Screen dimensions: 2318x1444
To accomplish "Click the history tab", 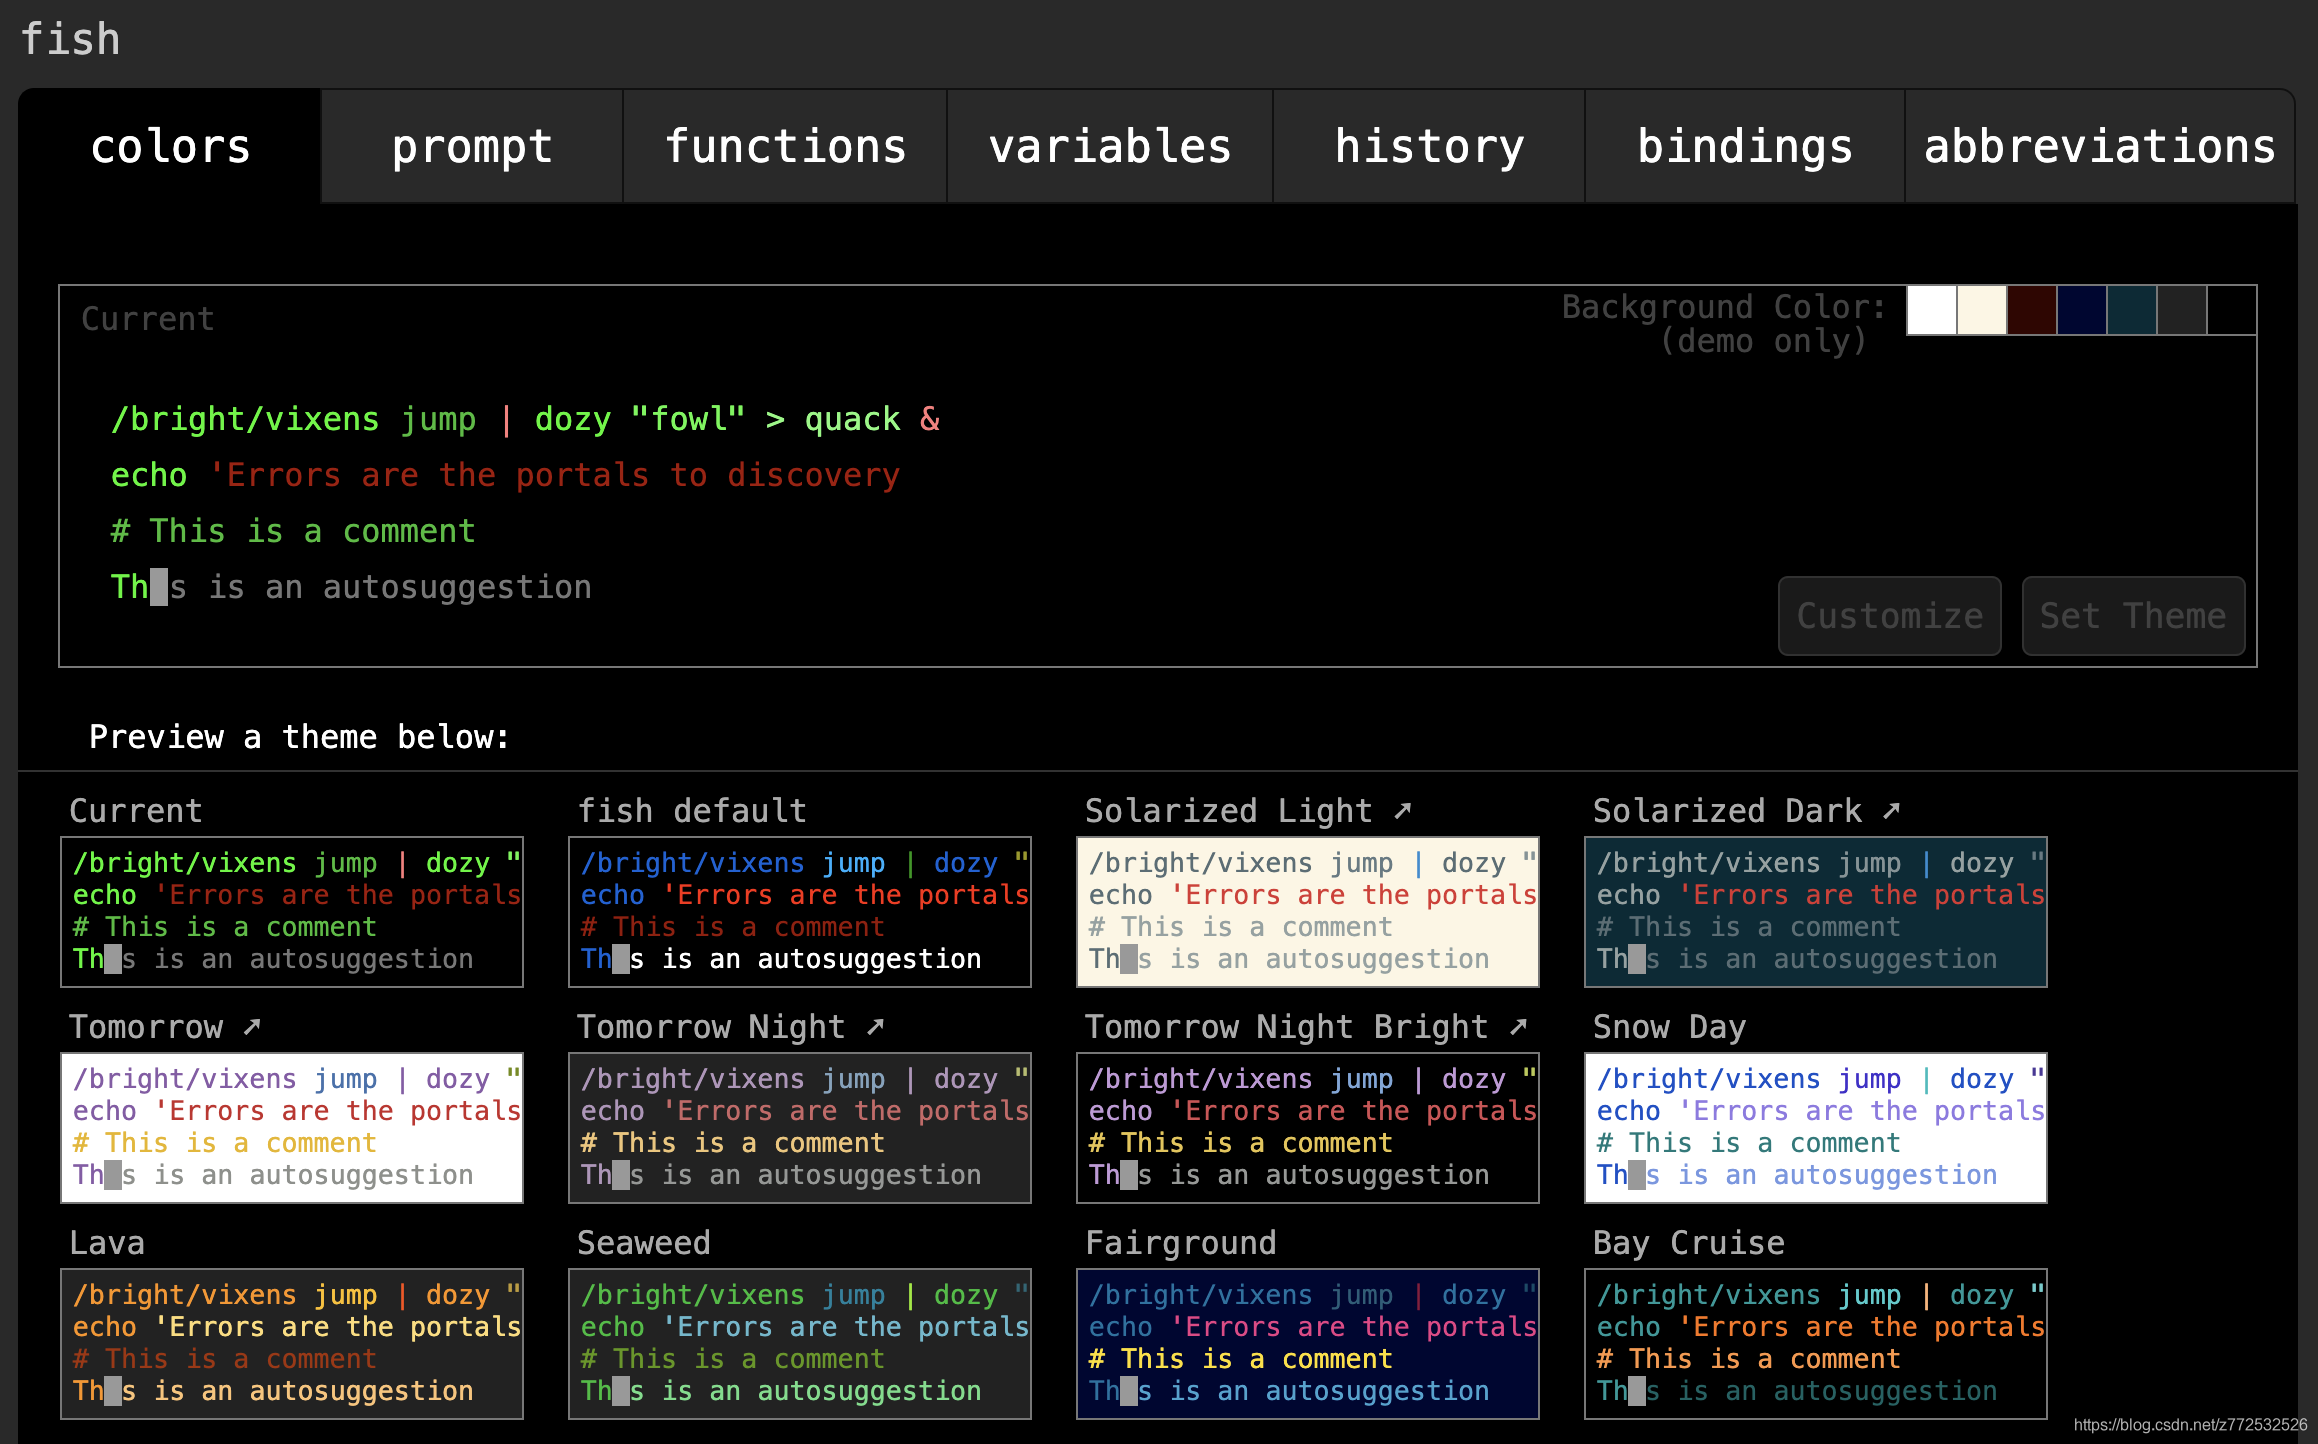I will [x=1427, y=145].
